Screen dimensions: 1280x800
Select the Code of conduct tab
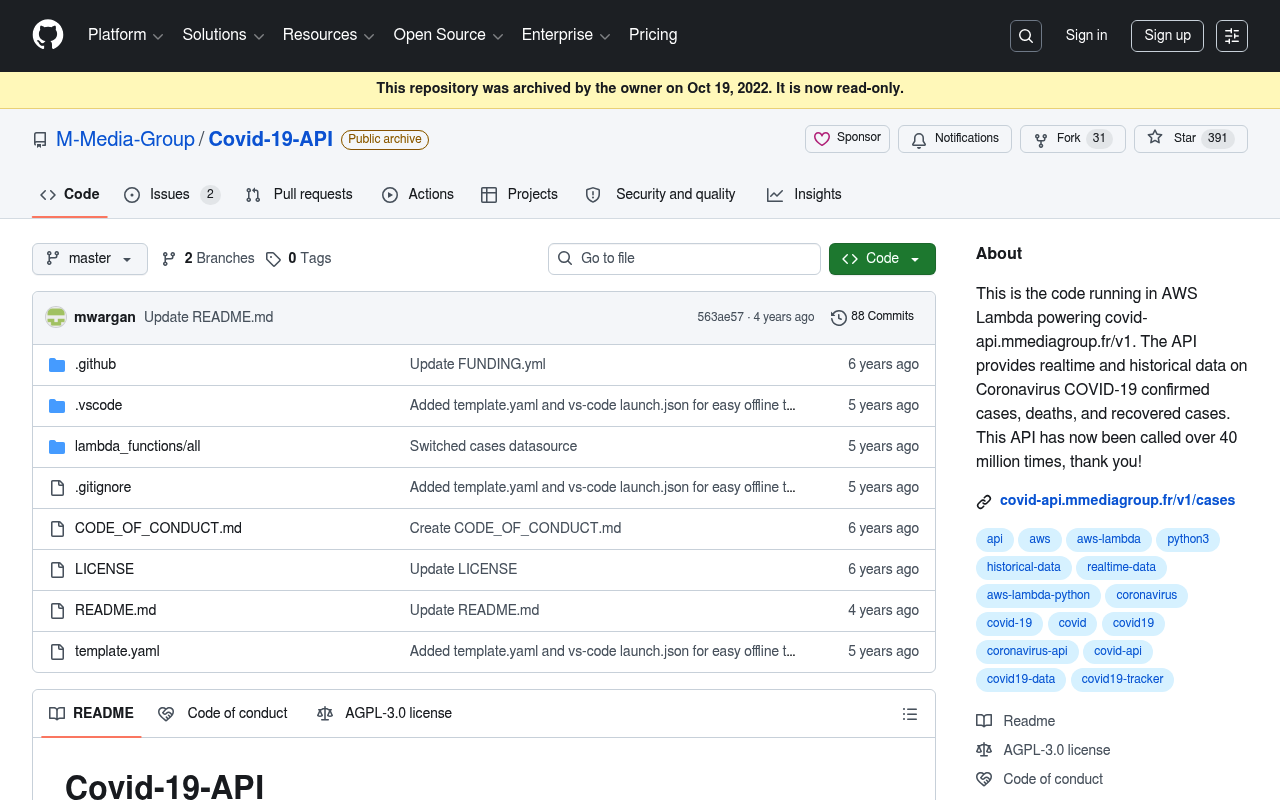(x=223, y=714)
